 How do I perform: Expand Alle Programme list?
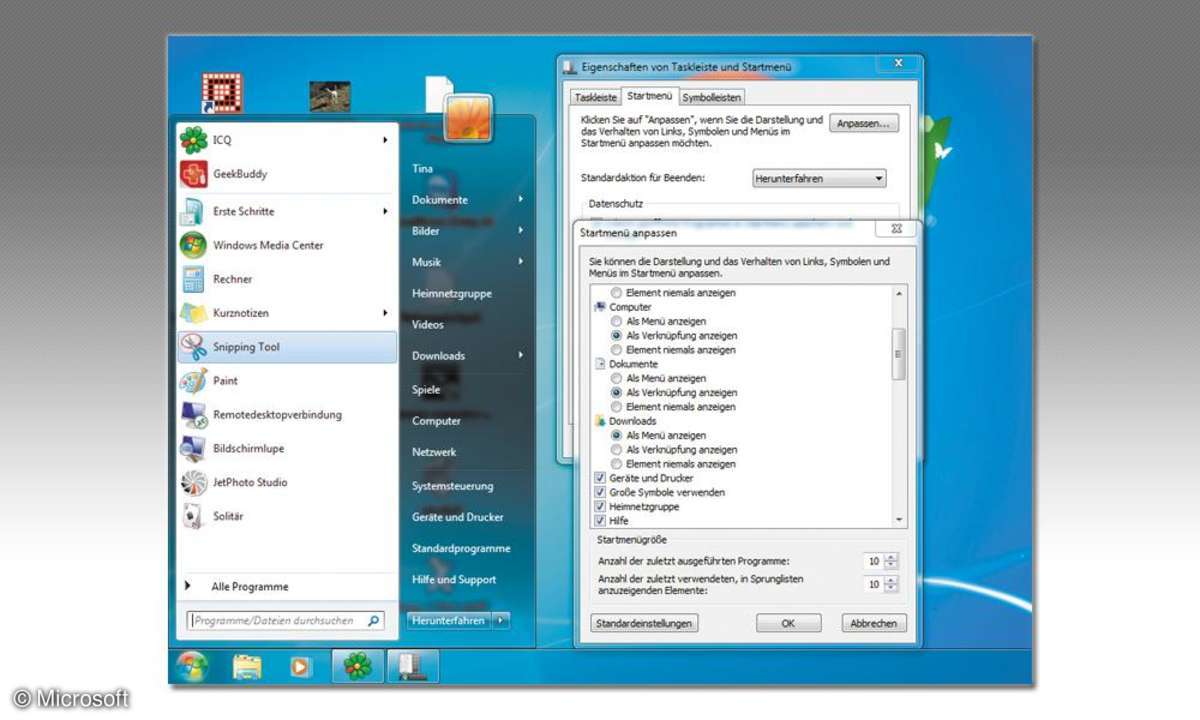pyautogui.click(x=249, y=587)
